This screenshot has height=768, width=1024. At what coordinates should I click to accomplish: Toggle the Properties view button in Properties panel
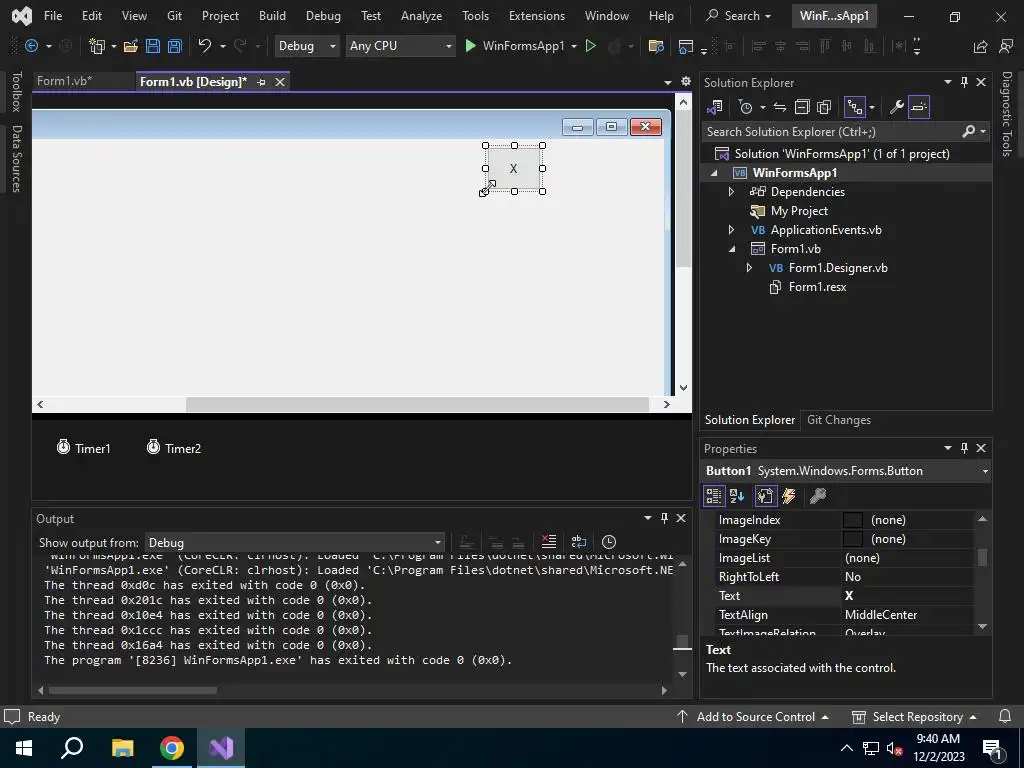tap(765, 496)
